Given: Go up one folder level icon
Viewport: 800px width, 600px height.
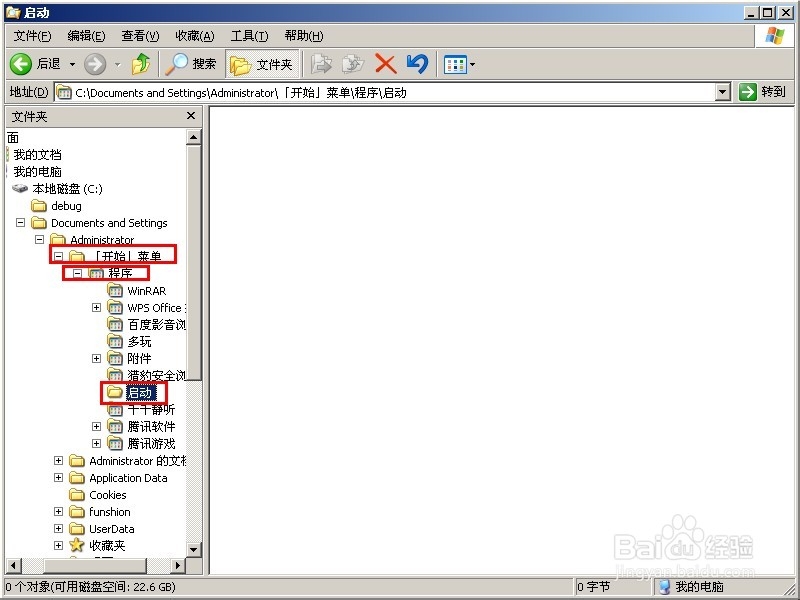Looking at the screenshot, I should (141, 64).
